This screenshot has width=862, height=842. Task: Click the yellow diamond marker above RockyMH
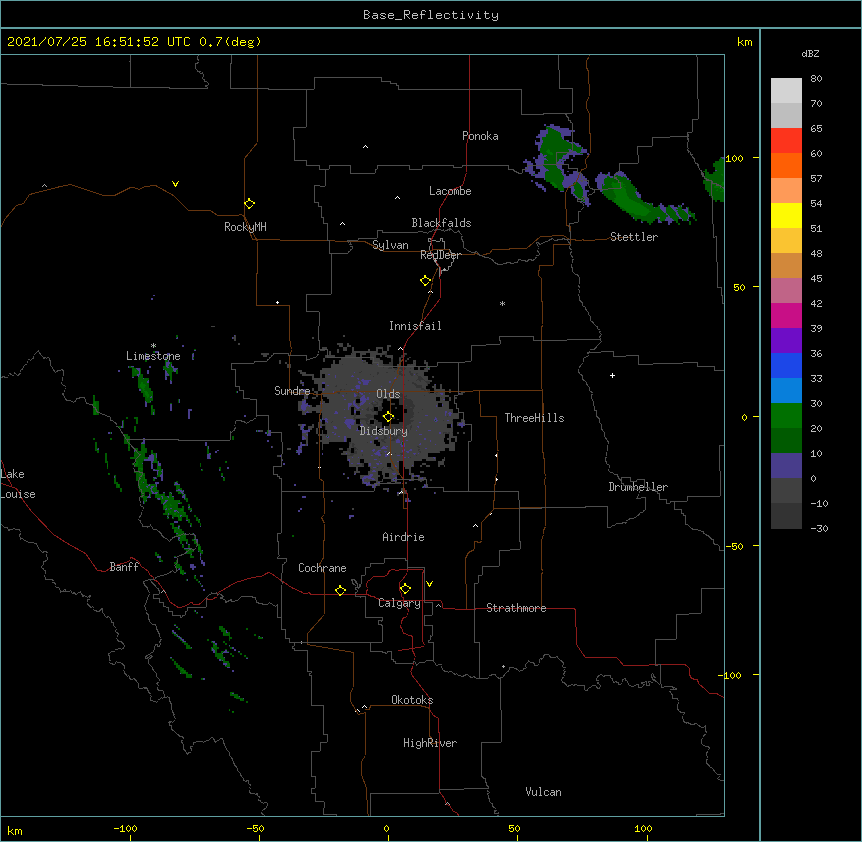pyautogui.click(x=249, y=203)
